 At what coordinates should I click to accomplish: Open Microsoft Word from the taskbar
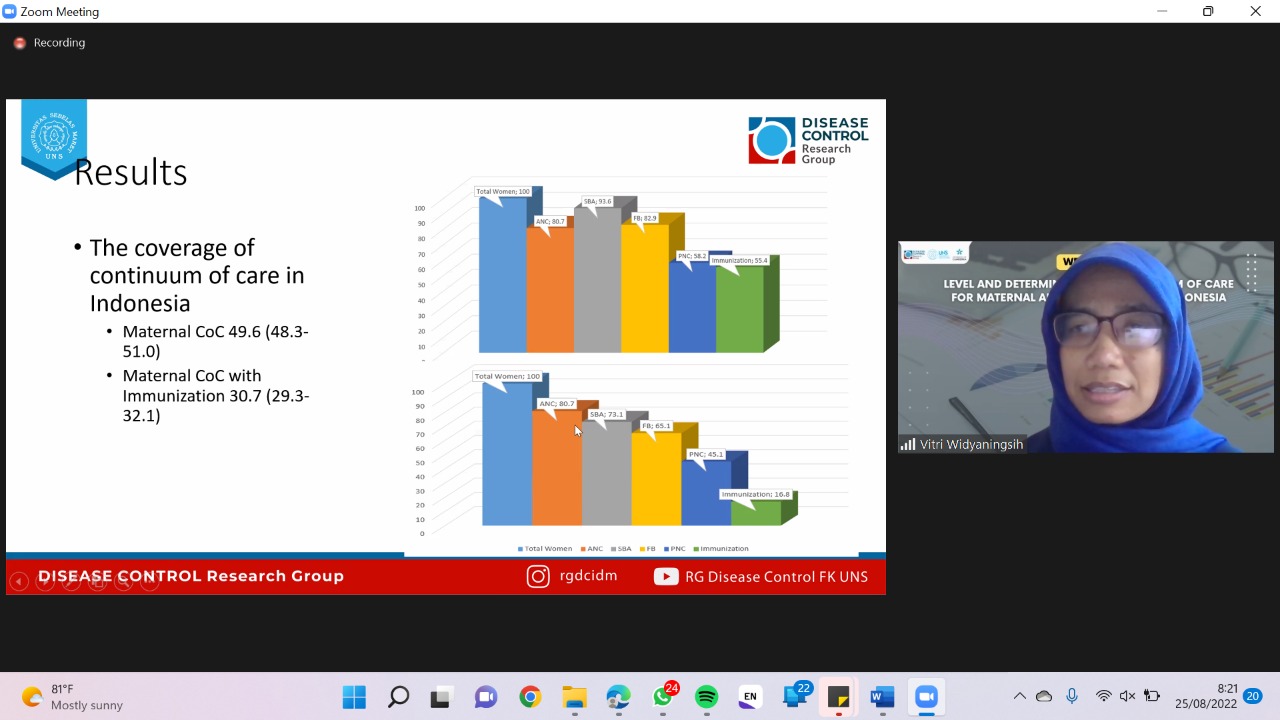coord(881,696)
